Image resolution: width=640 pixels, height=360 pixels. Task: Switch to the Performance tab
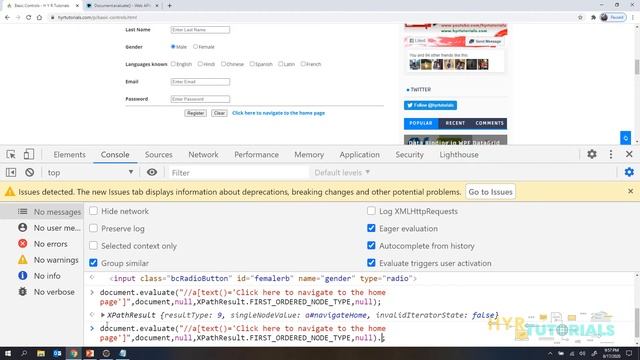(256, 155)
